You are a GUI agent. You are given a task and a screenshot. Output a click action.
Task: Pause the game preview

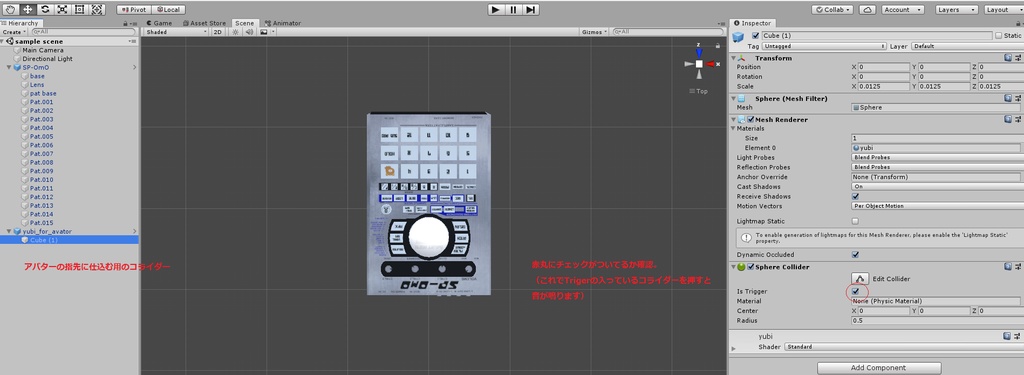pos(513,9)
